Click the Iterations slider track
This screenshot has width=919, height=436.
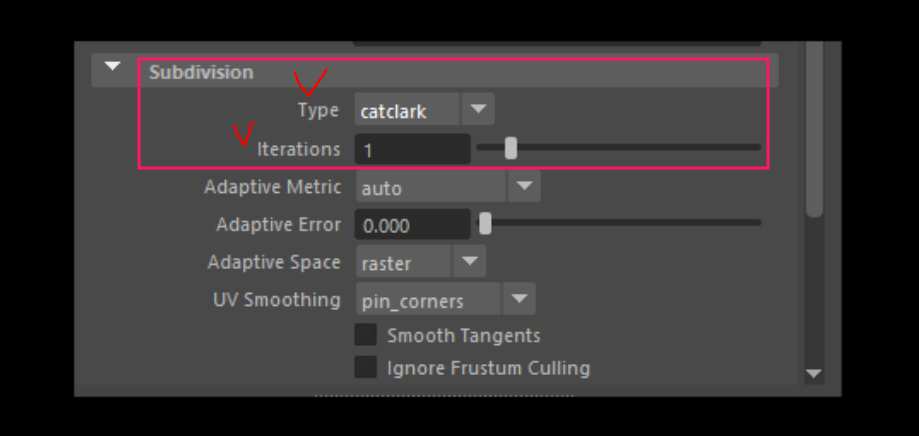coord(618,148)
